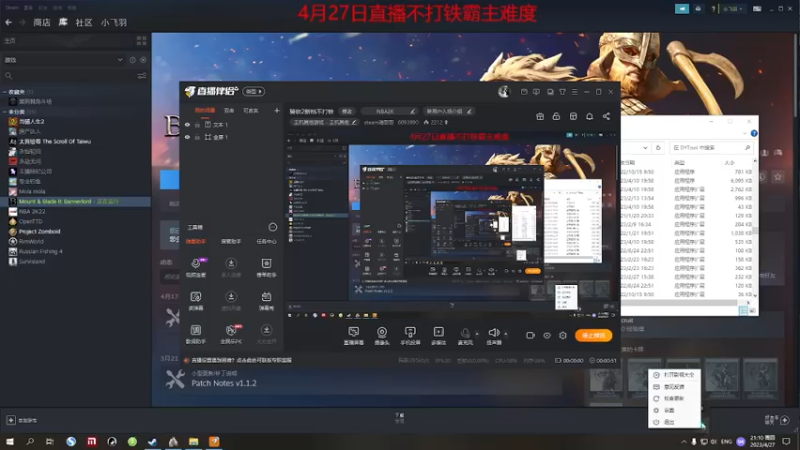Click the Steam 小飞羽 profile link
The image size is (800, 450).
click(114, 22)
